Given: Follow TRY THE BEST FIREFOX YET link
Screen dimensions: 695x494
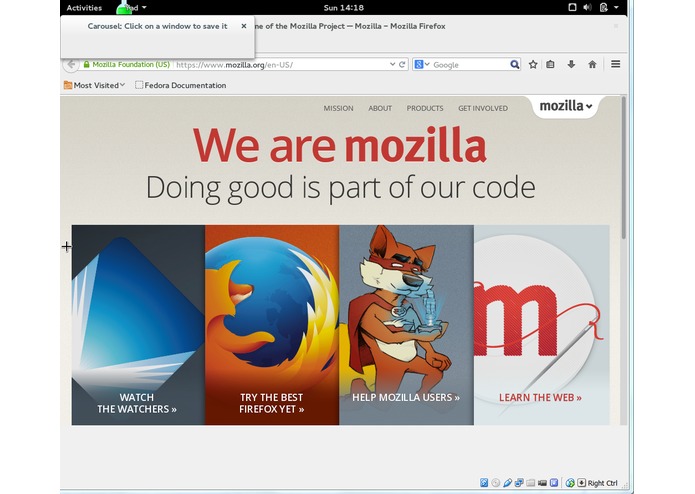Looking at the screenshot, I should pyautogui.click(x=272, y=403).
